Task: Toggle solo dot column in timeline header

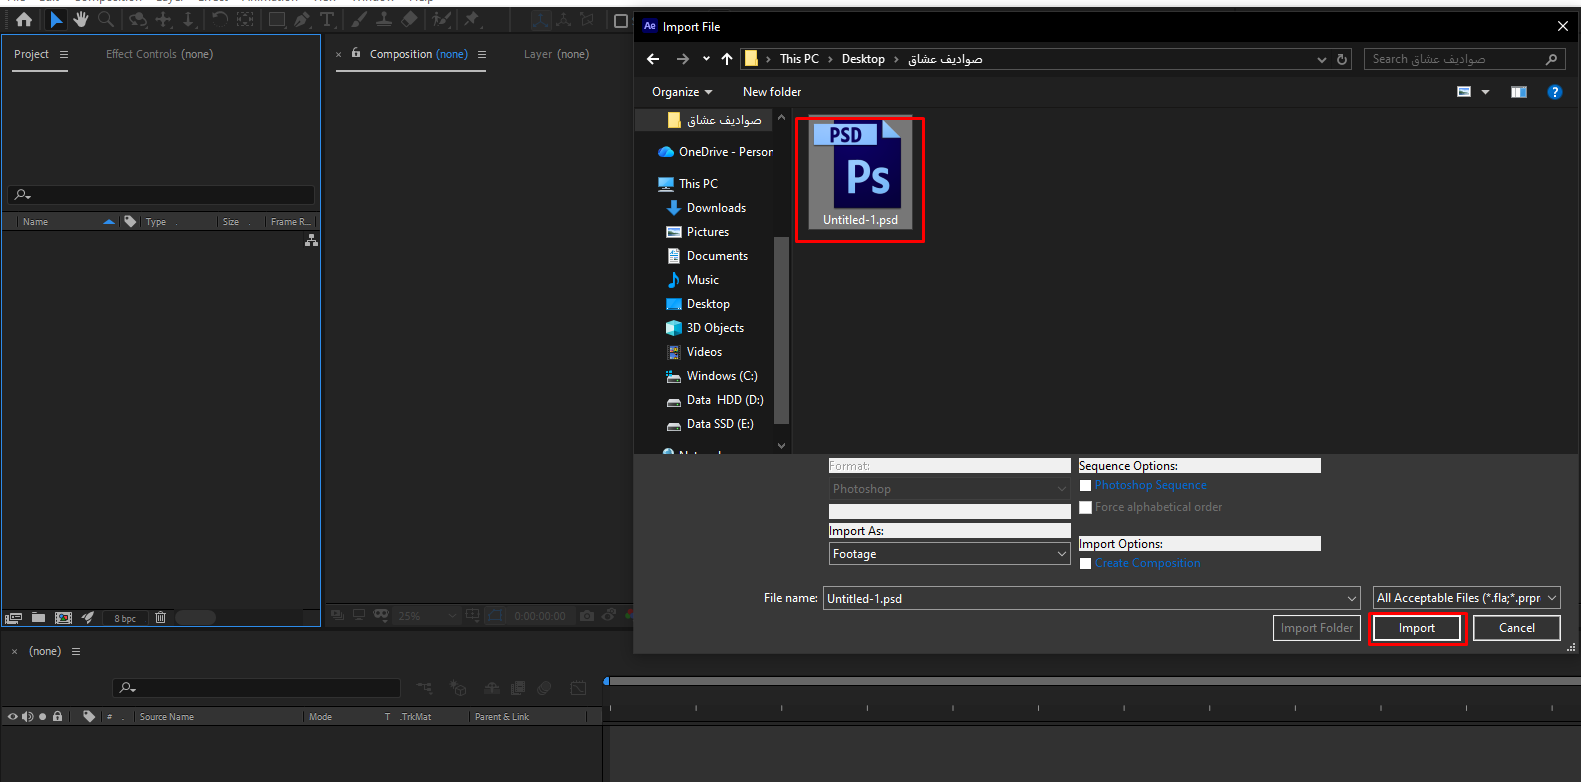Action: pos(42,717)
